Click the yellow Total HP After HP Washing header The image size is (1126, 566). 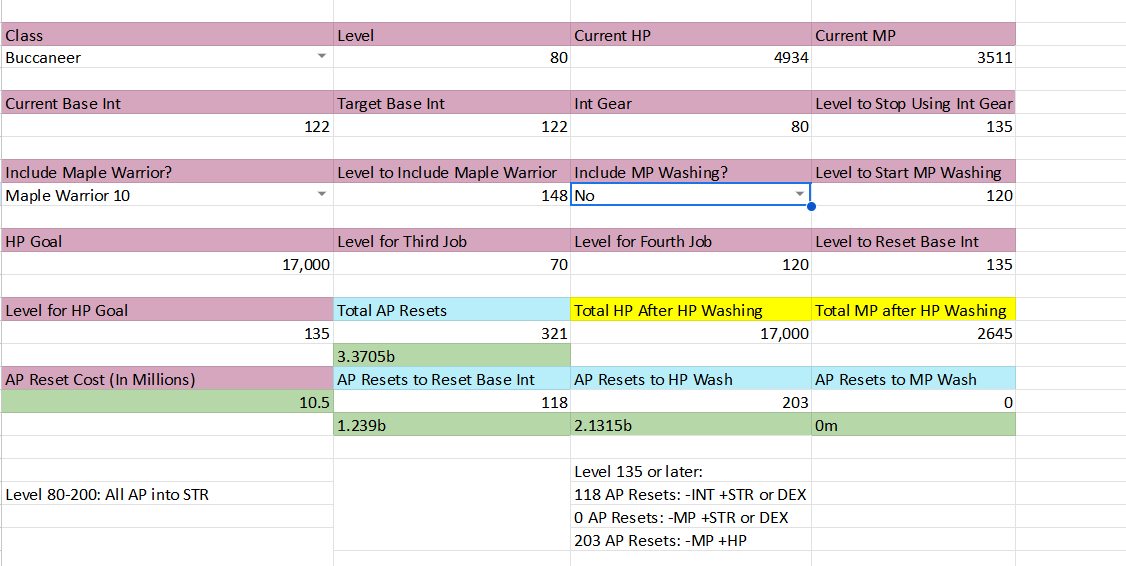click(690, 311)
